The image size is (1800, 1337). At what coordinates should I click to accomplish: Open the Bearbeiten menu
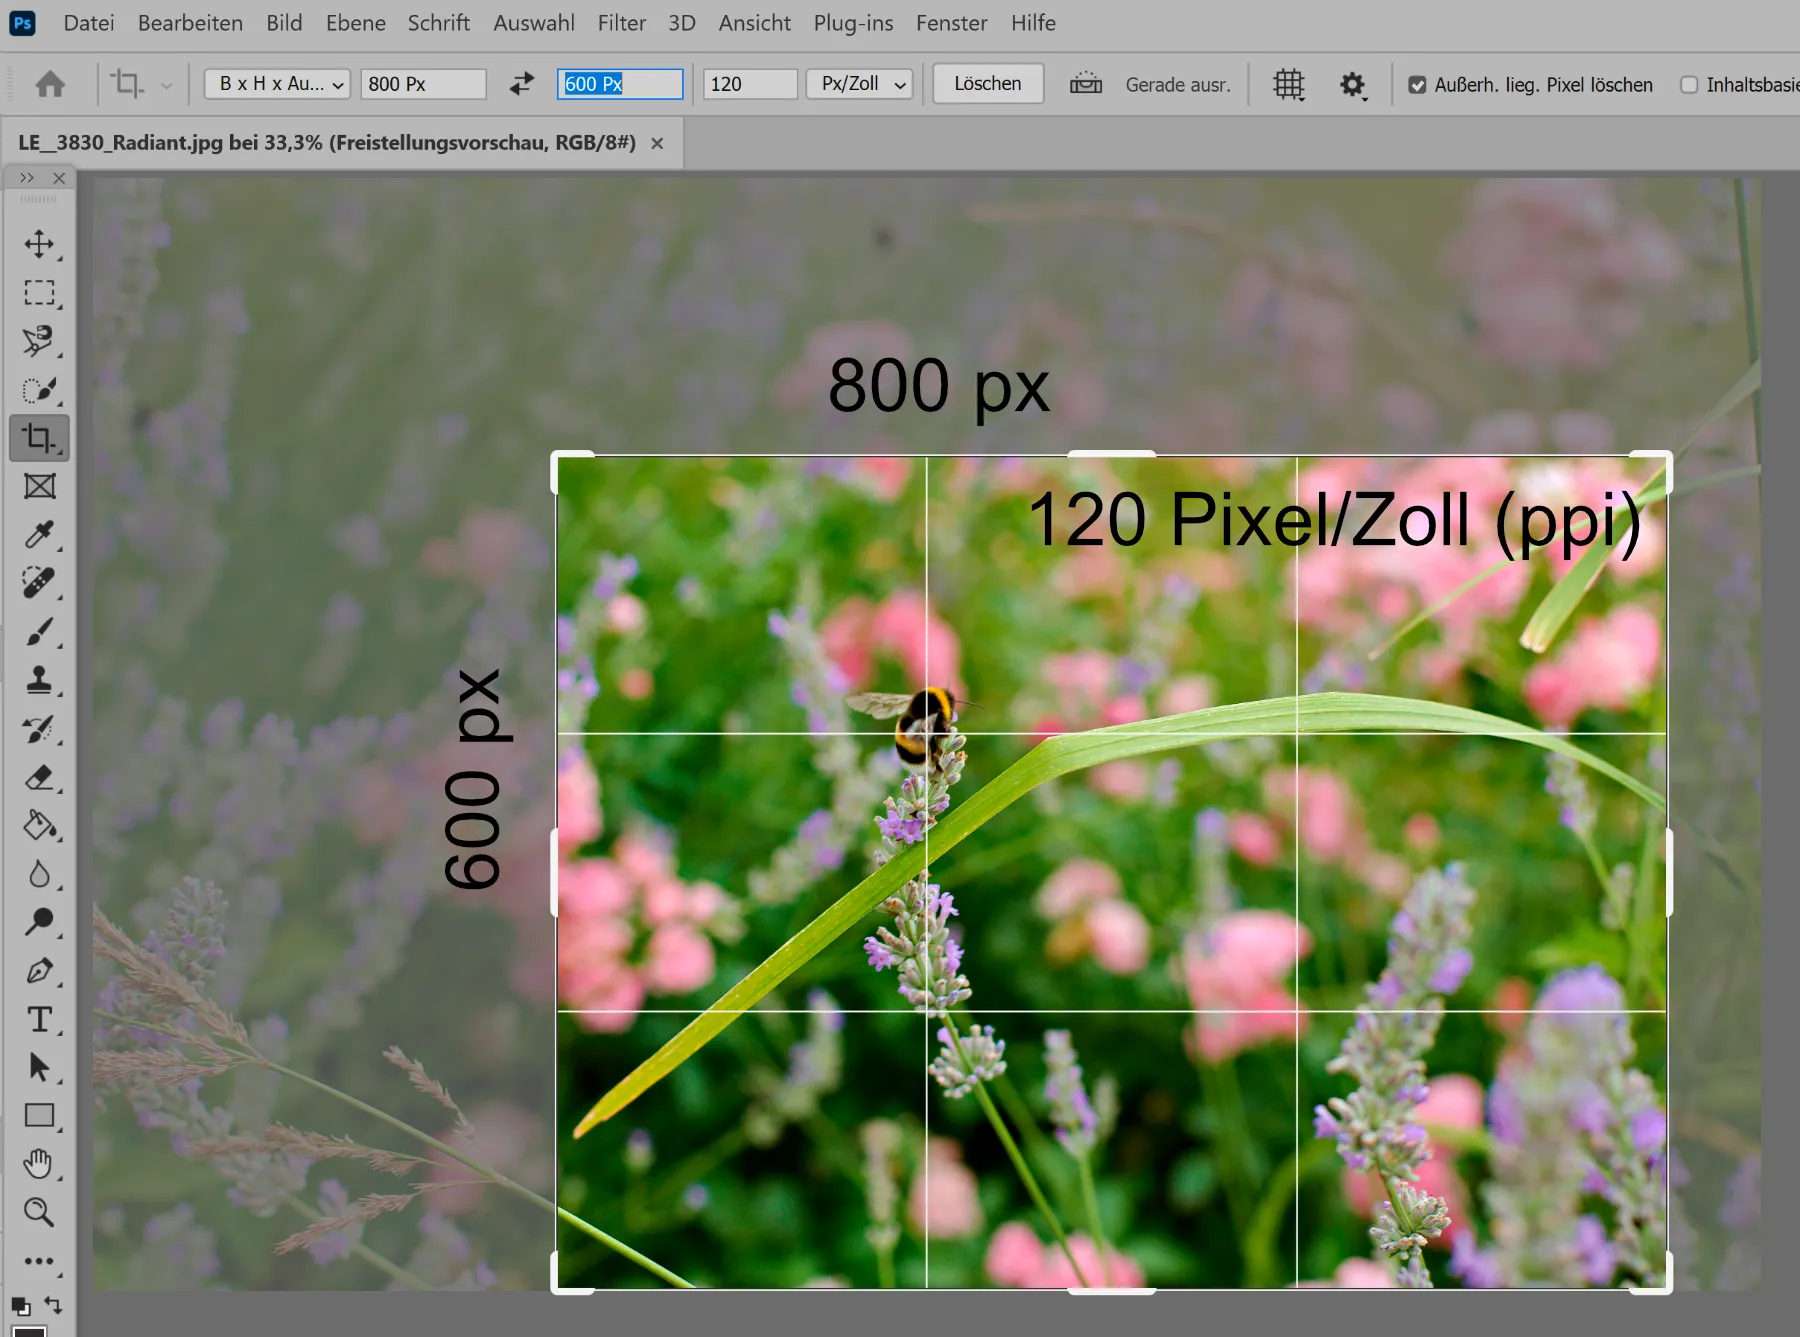click(x=190, y=23)
